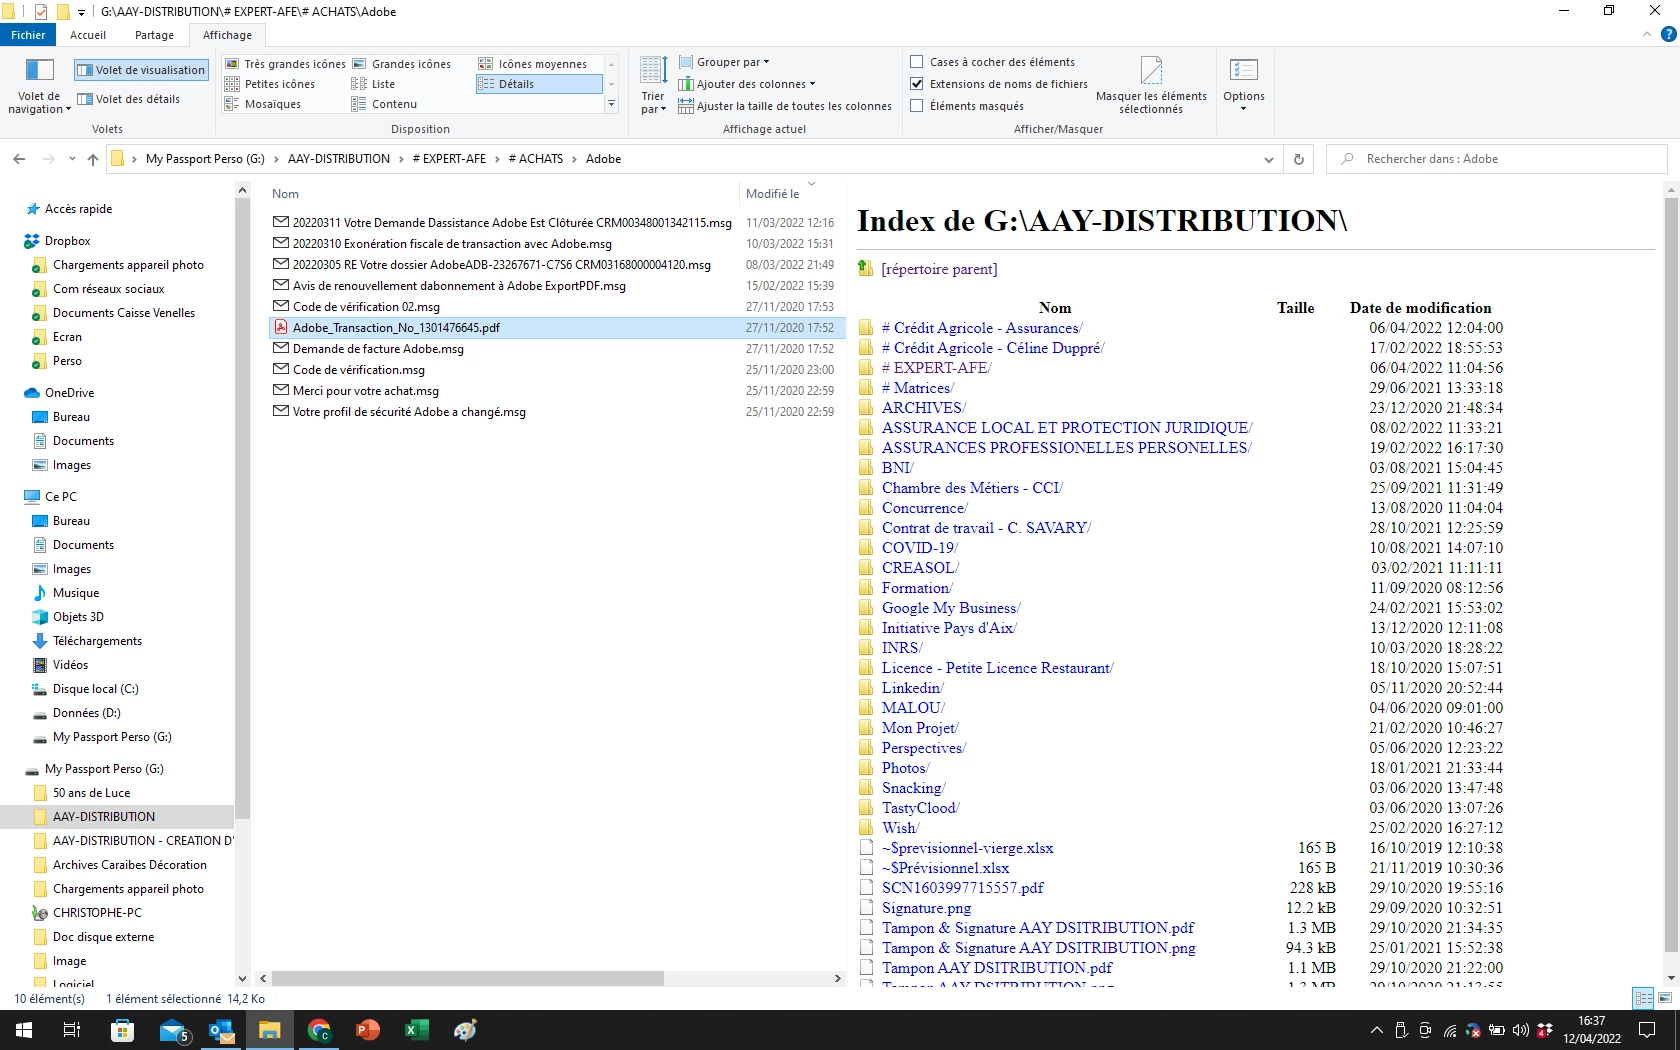Open Grouper par dropdown
Viewport: 1680px width, 1050px height.
coord(724,62)
